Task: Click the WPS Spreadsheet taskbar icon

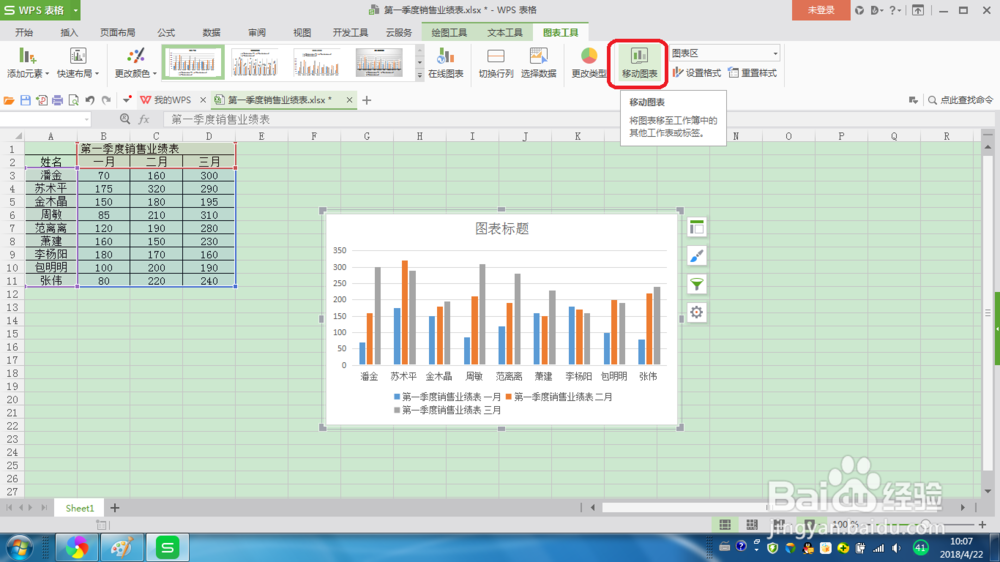Action: (x=167, y=548)
